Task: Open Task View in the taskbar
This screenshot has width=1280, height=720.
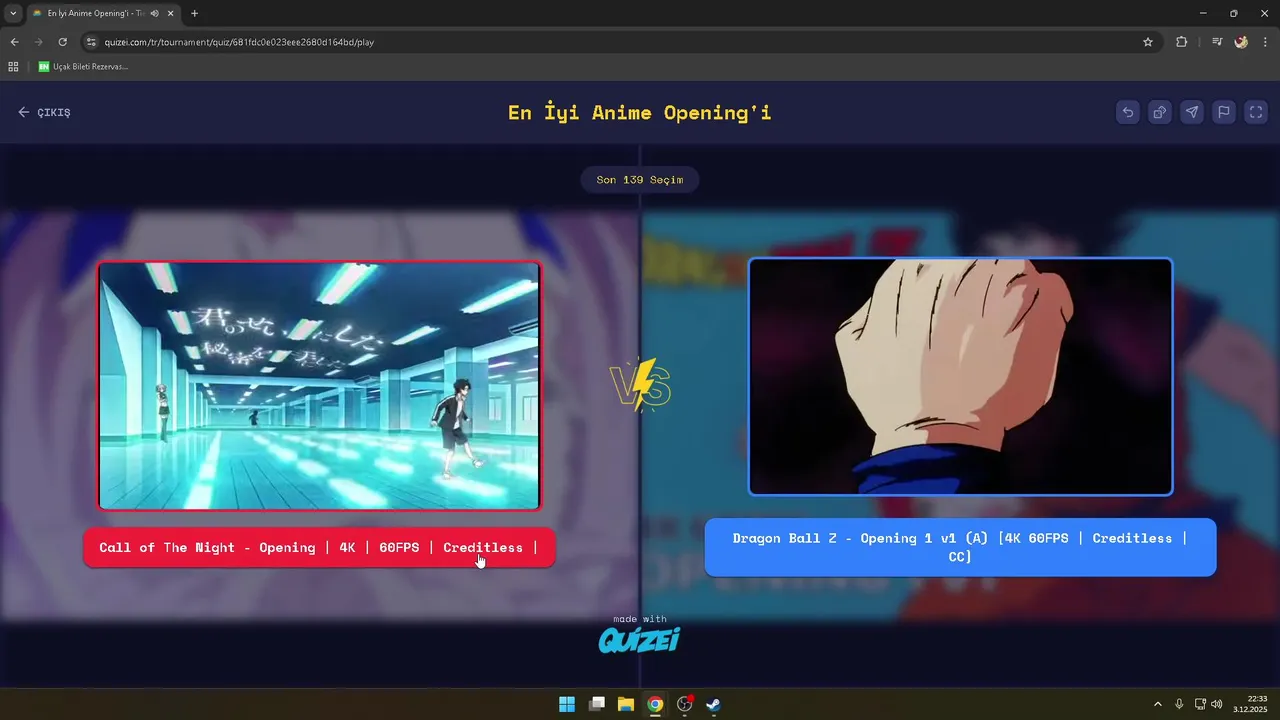Action: coord(597,704)
